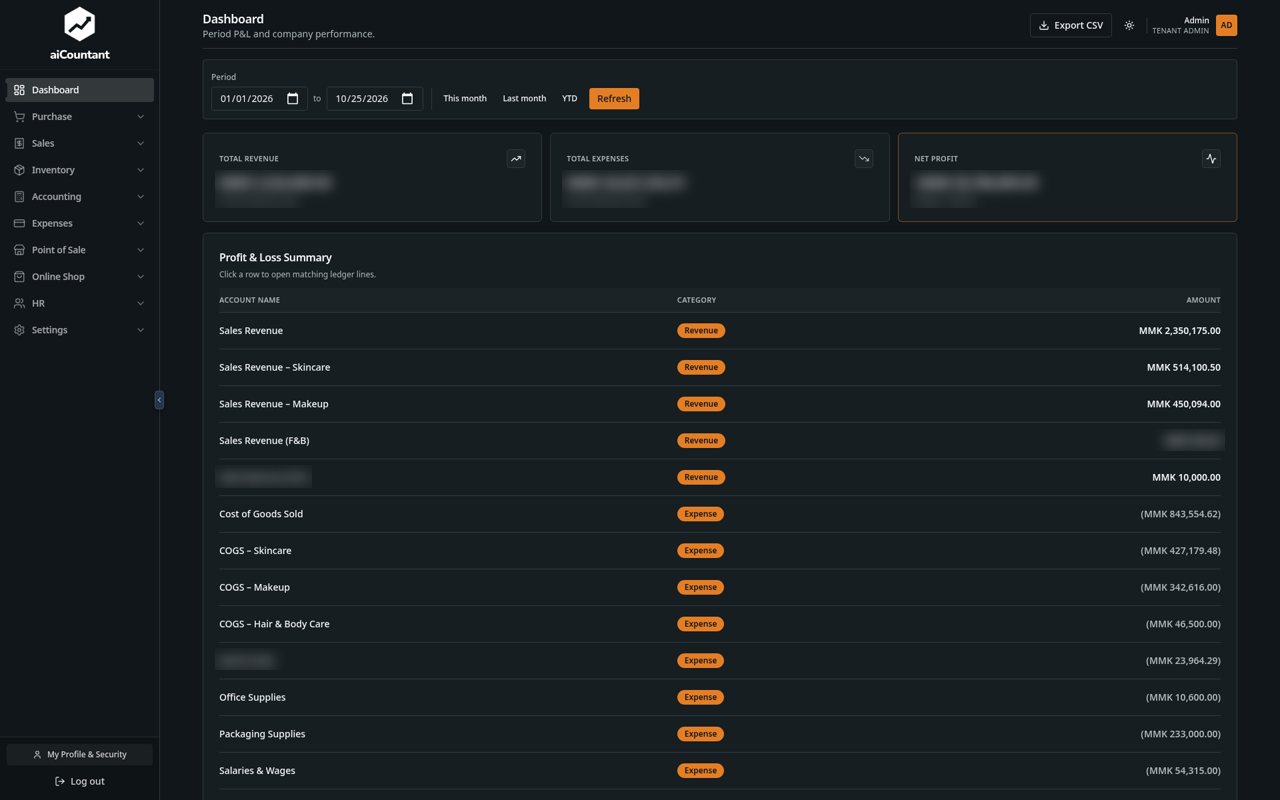Viewport: 1280px width, 800px height.
Task: Click the Net Profit summary card
Action: point(1067,177)
